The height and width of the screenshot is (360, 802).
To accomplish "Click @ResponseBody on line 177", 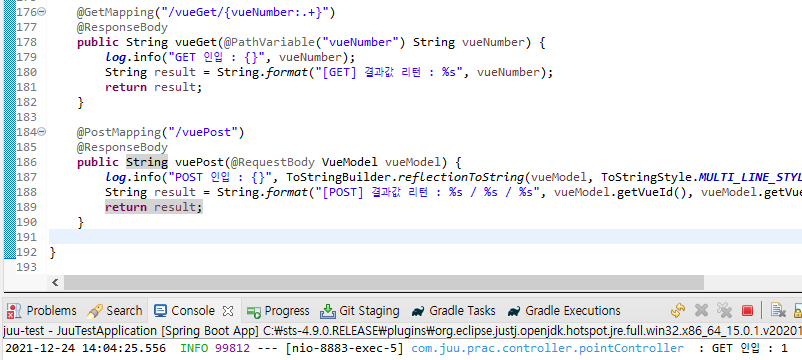I will [x=122, y=27].
